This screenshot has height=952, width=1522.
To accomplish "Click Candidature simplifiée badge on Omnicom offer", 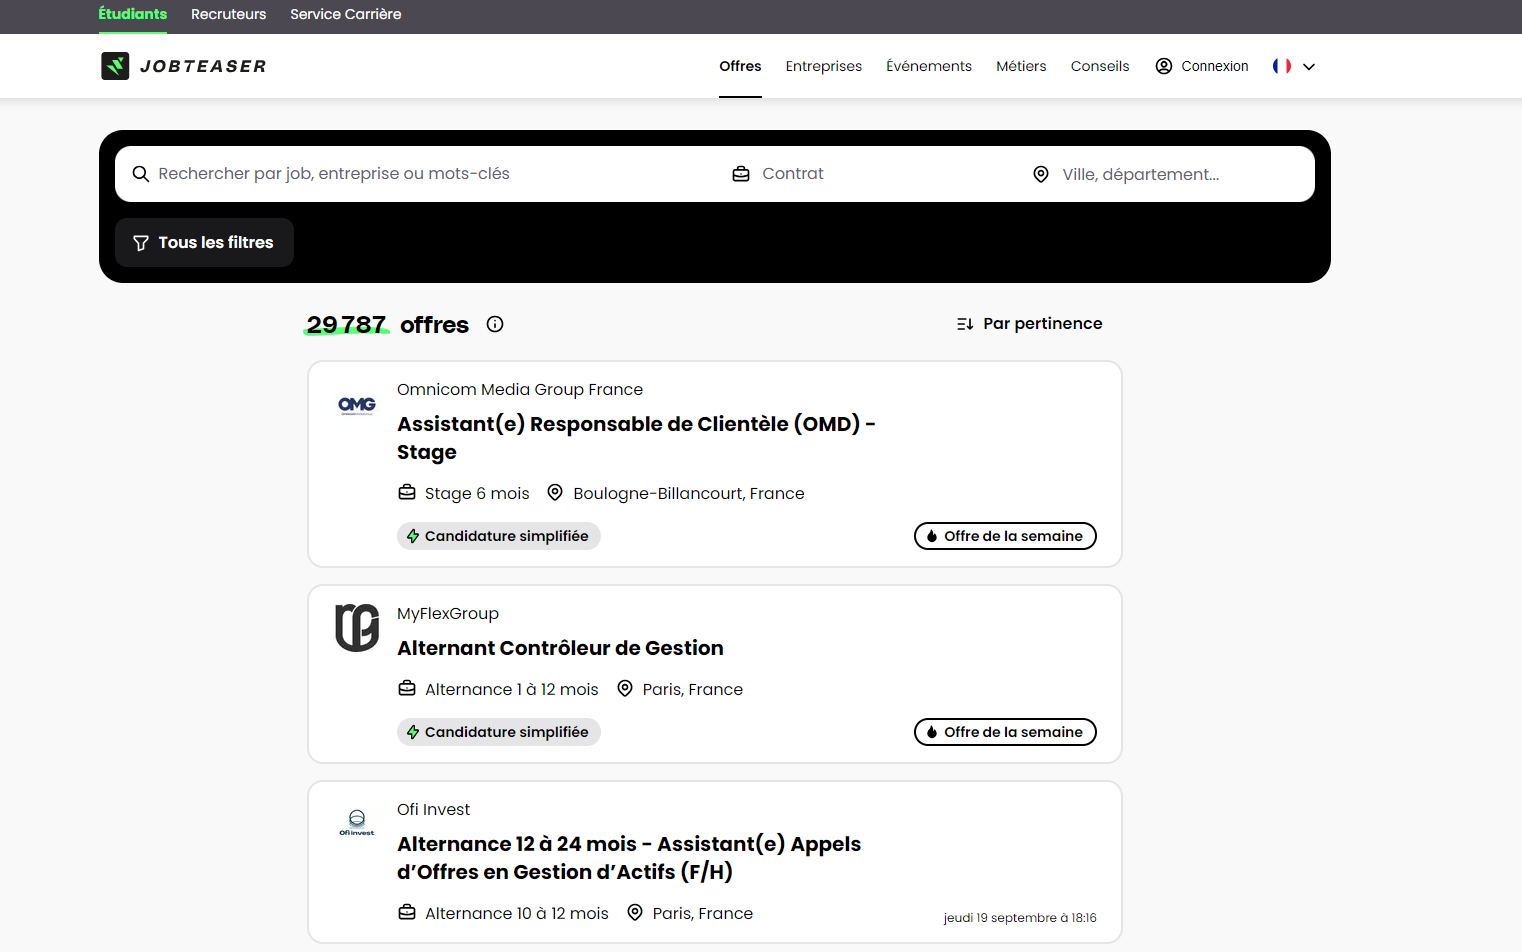I will [499, 536].
